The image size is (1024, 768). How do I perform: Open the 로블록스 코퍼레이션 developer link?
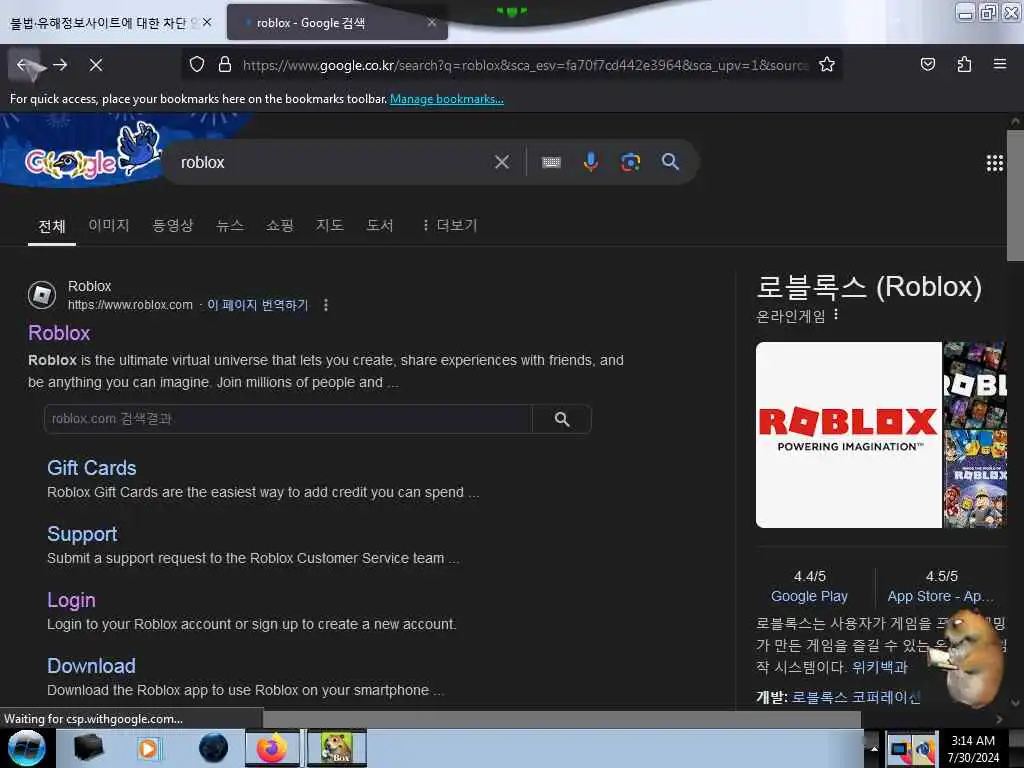pos(856,697)
